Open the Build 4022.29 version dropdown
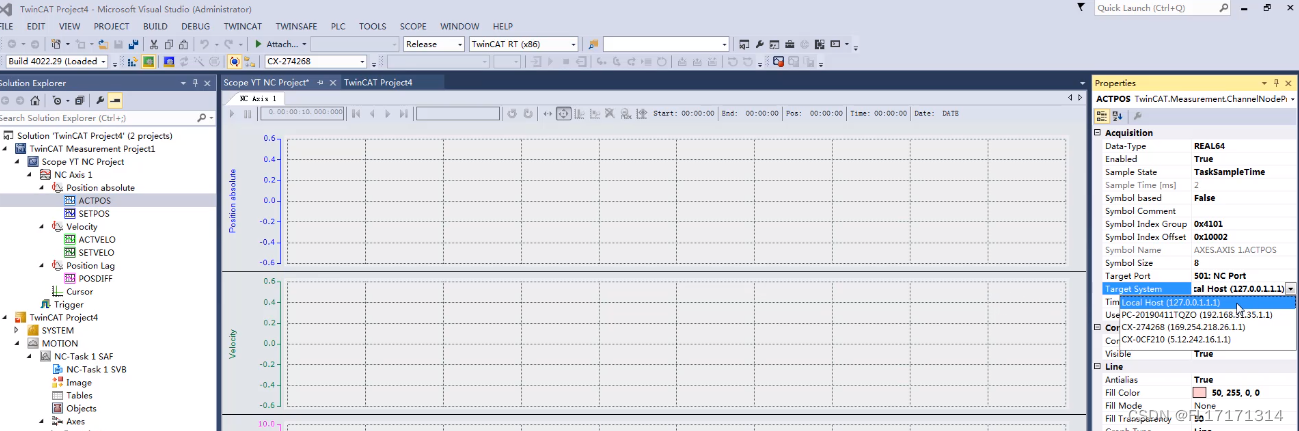Viewport: 1299px width, 431px height. 103,61
